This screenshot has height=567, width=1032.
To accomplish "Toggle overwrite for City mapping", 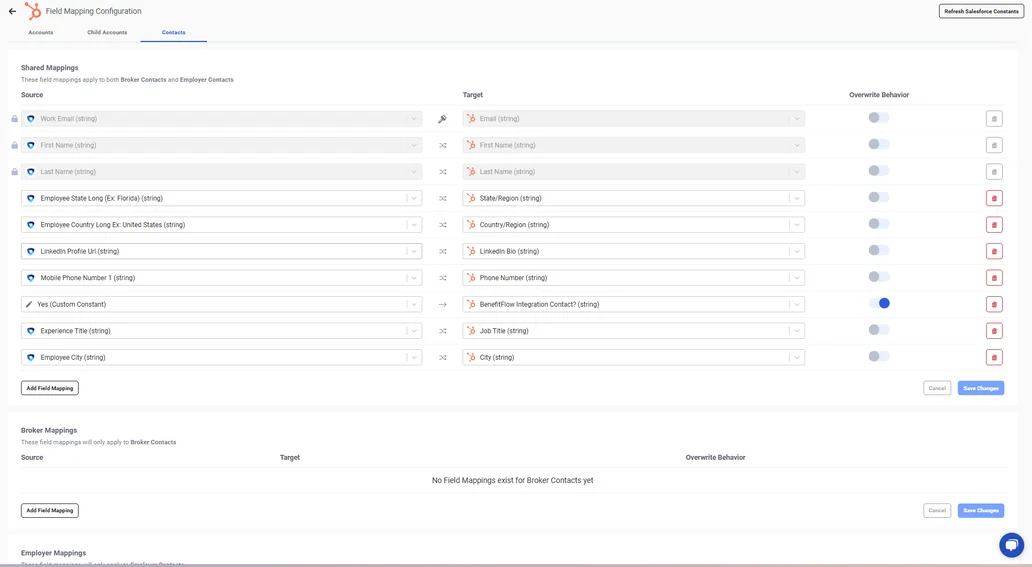I will 879,356.
